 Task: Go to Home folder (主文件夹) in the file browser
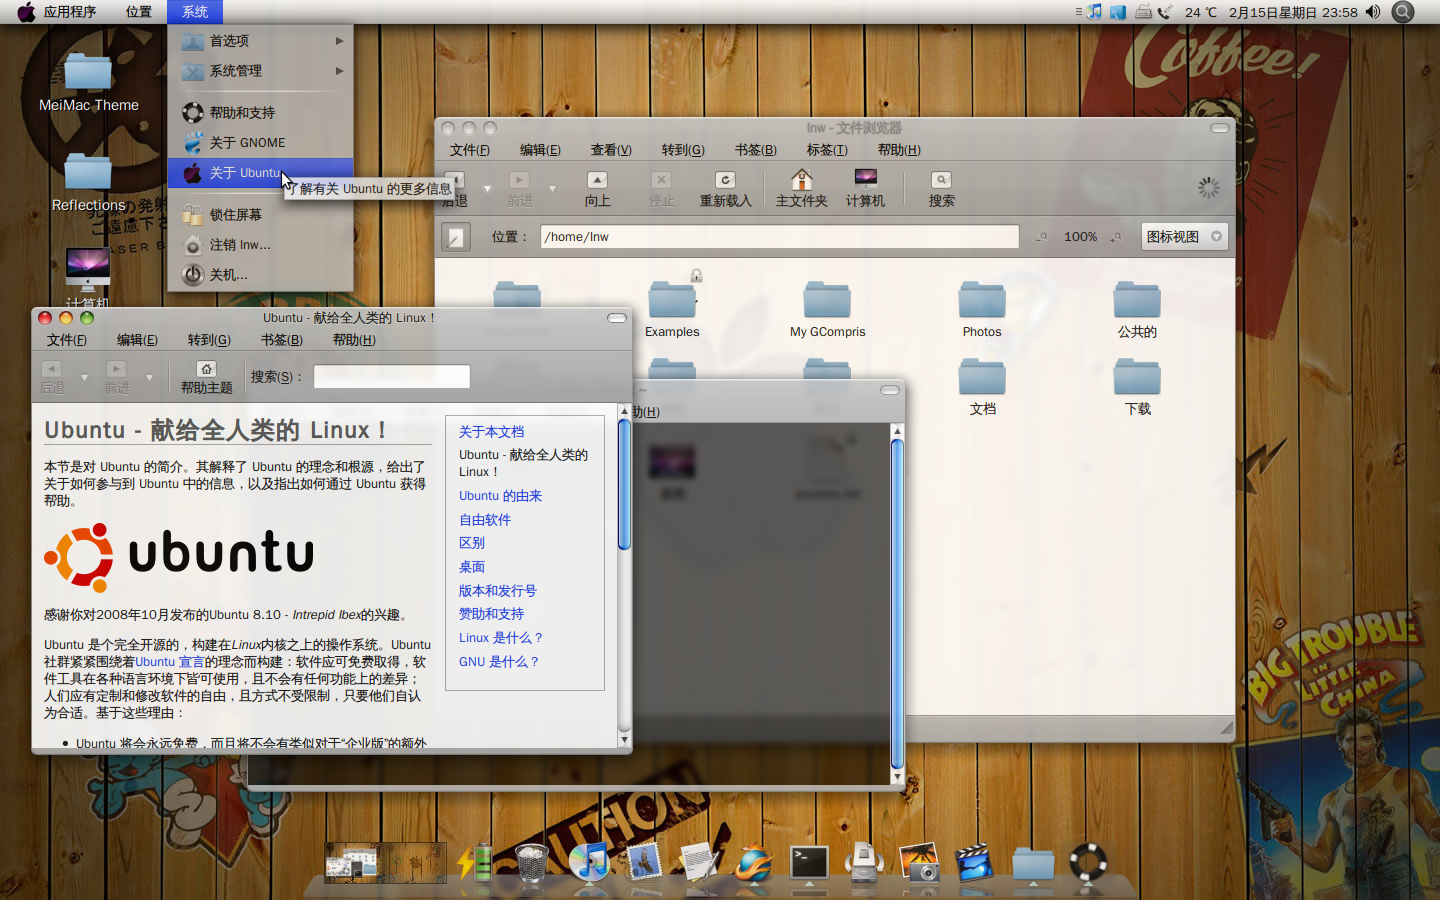[x=801, y=189]
